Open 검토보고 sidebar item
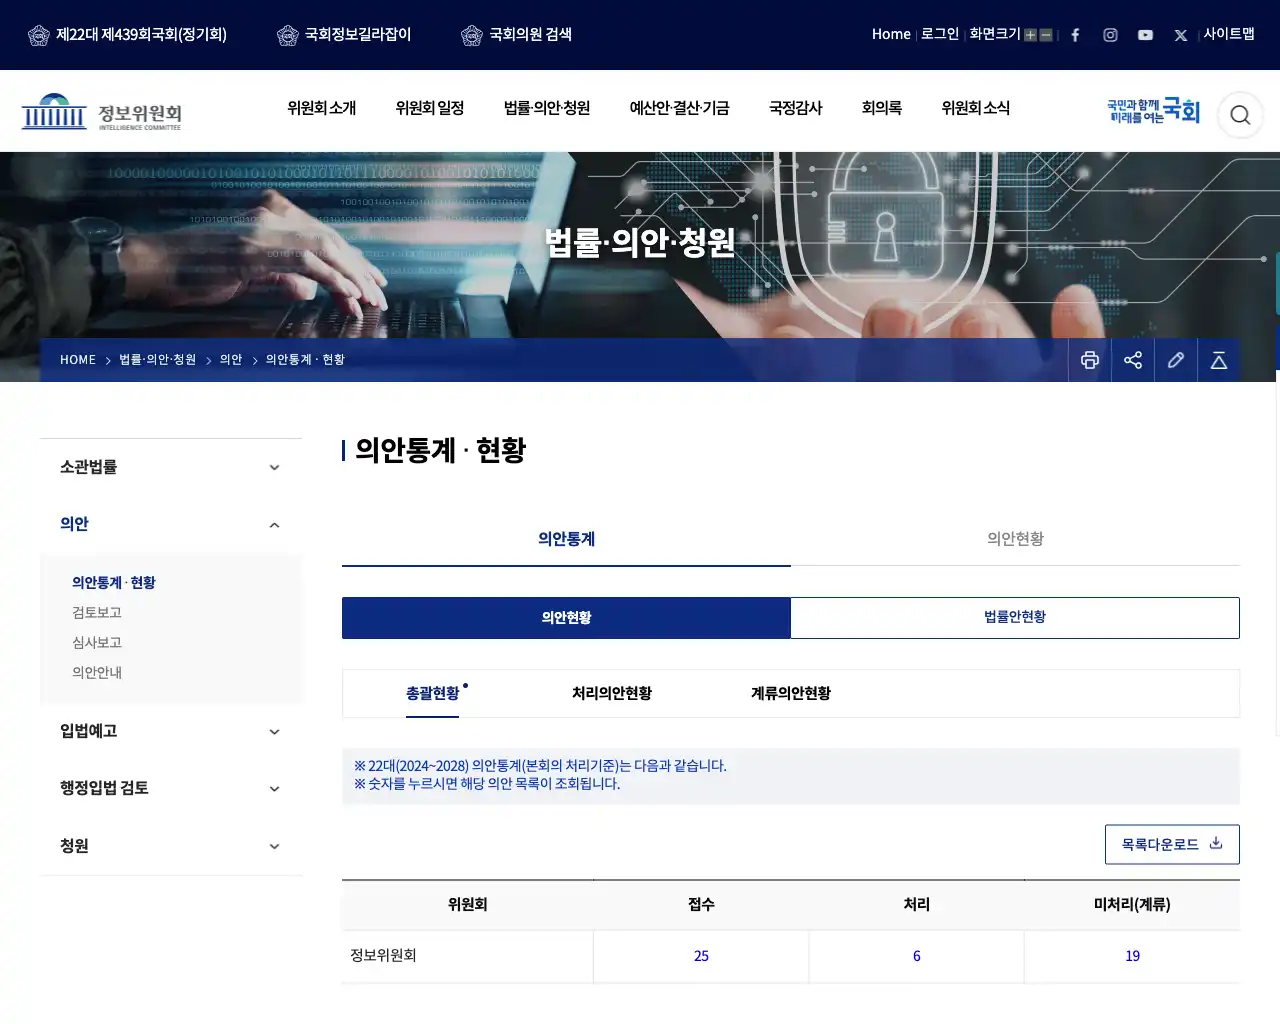 coord(97,613)
